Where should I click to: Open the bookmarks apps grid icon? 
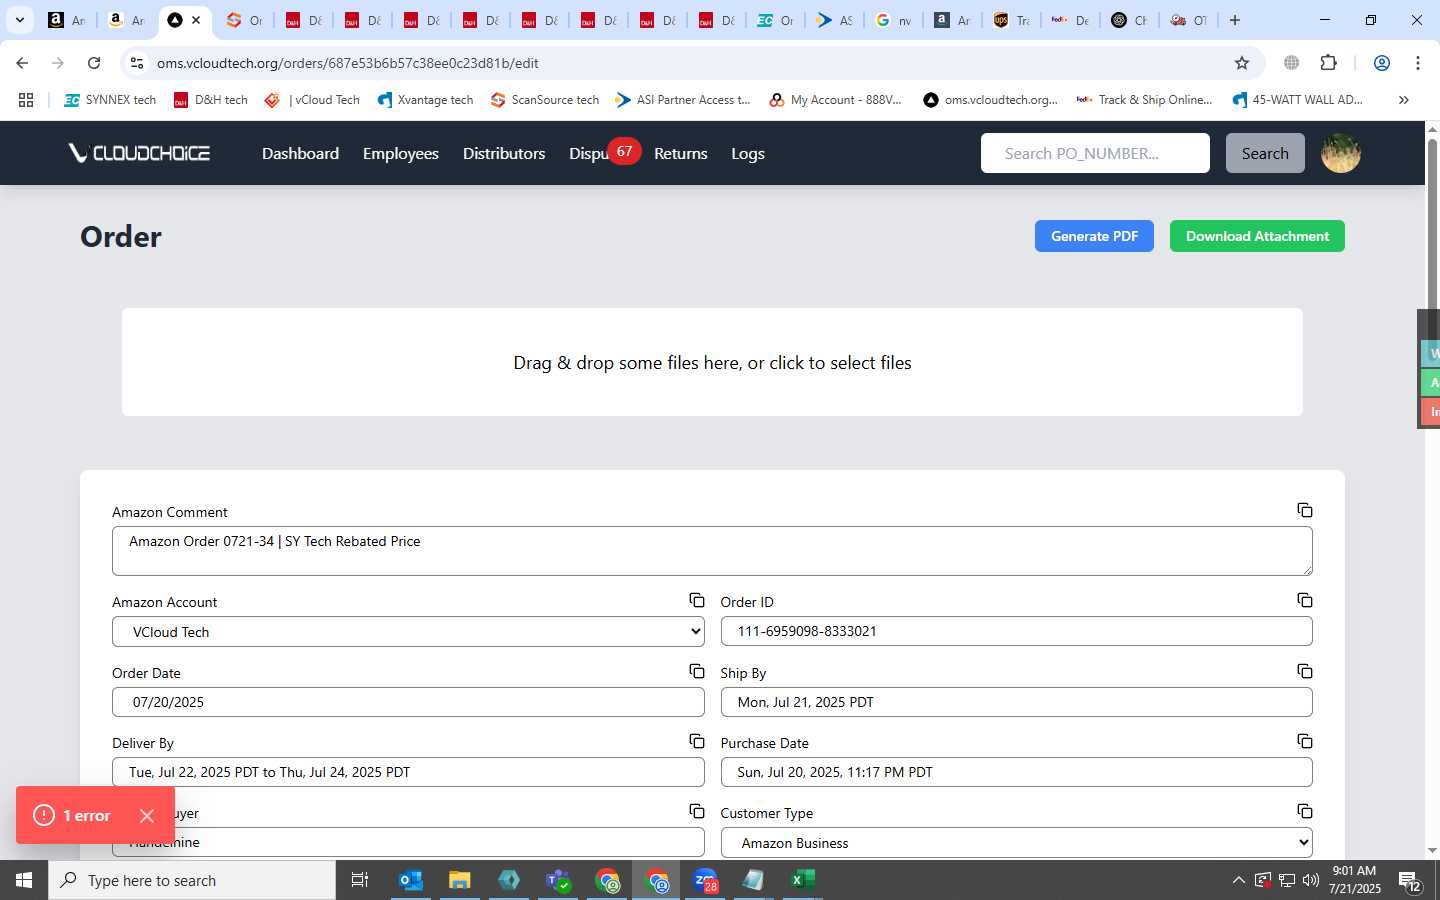(26, 100)
